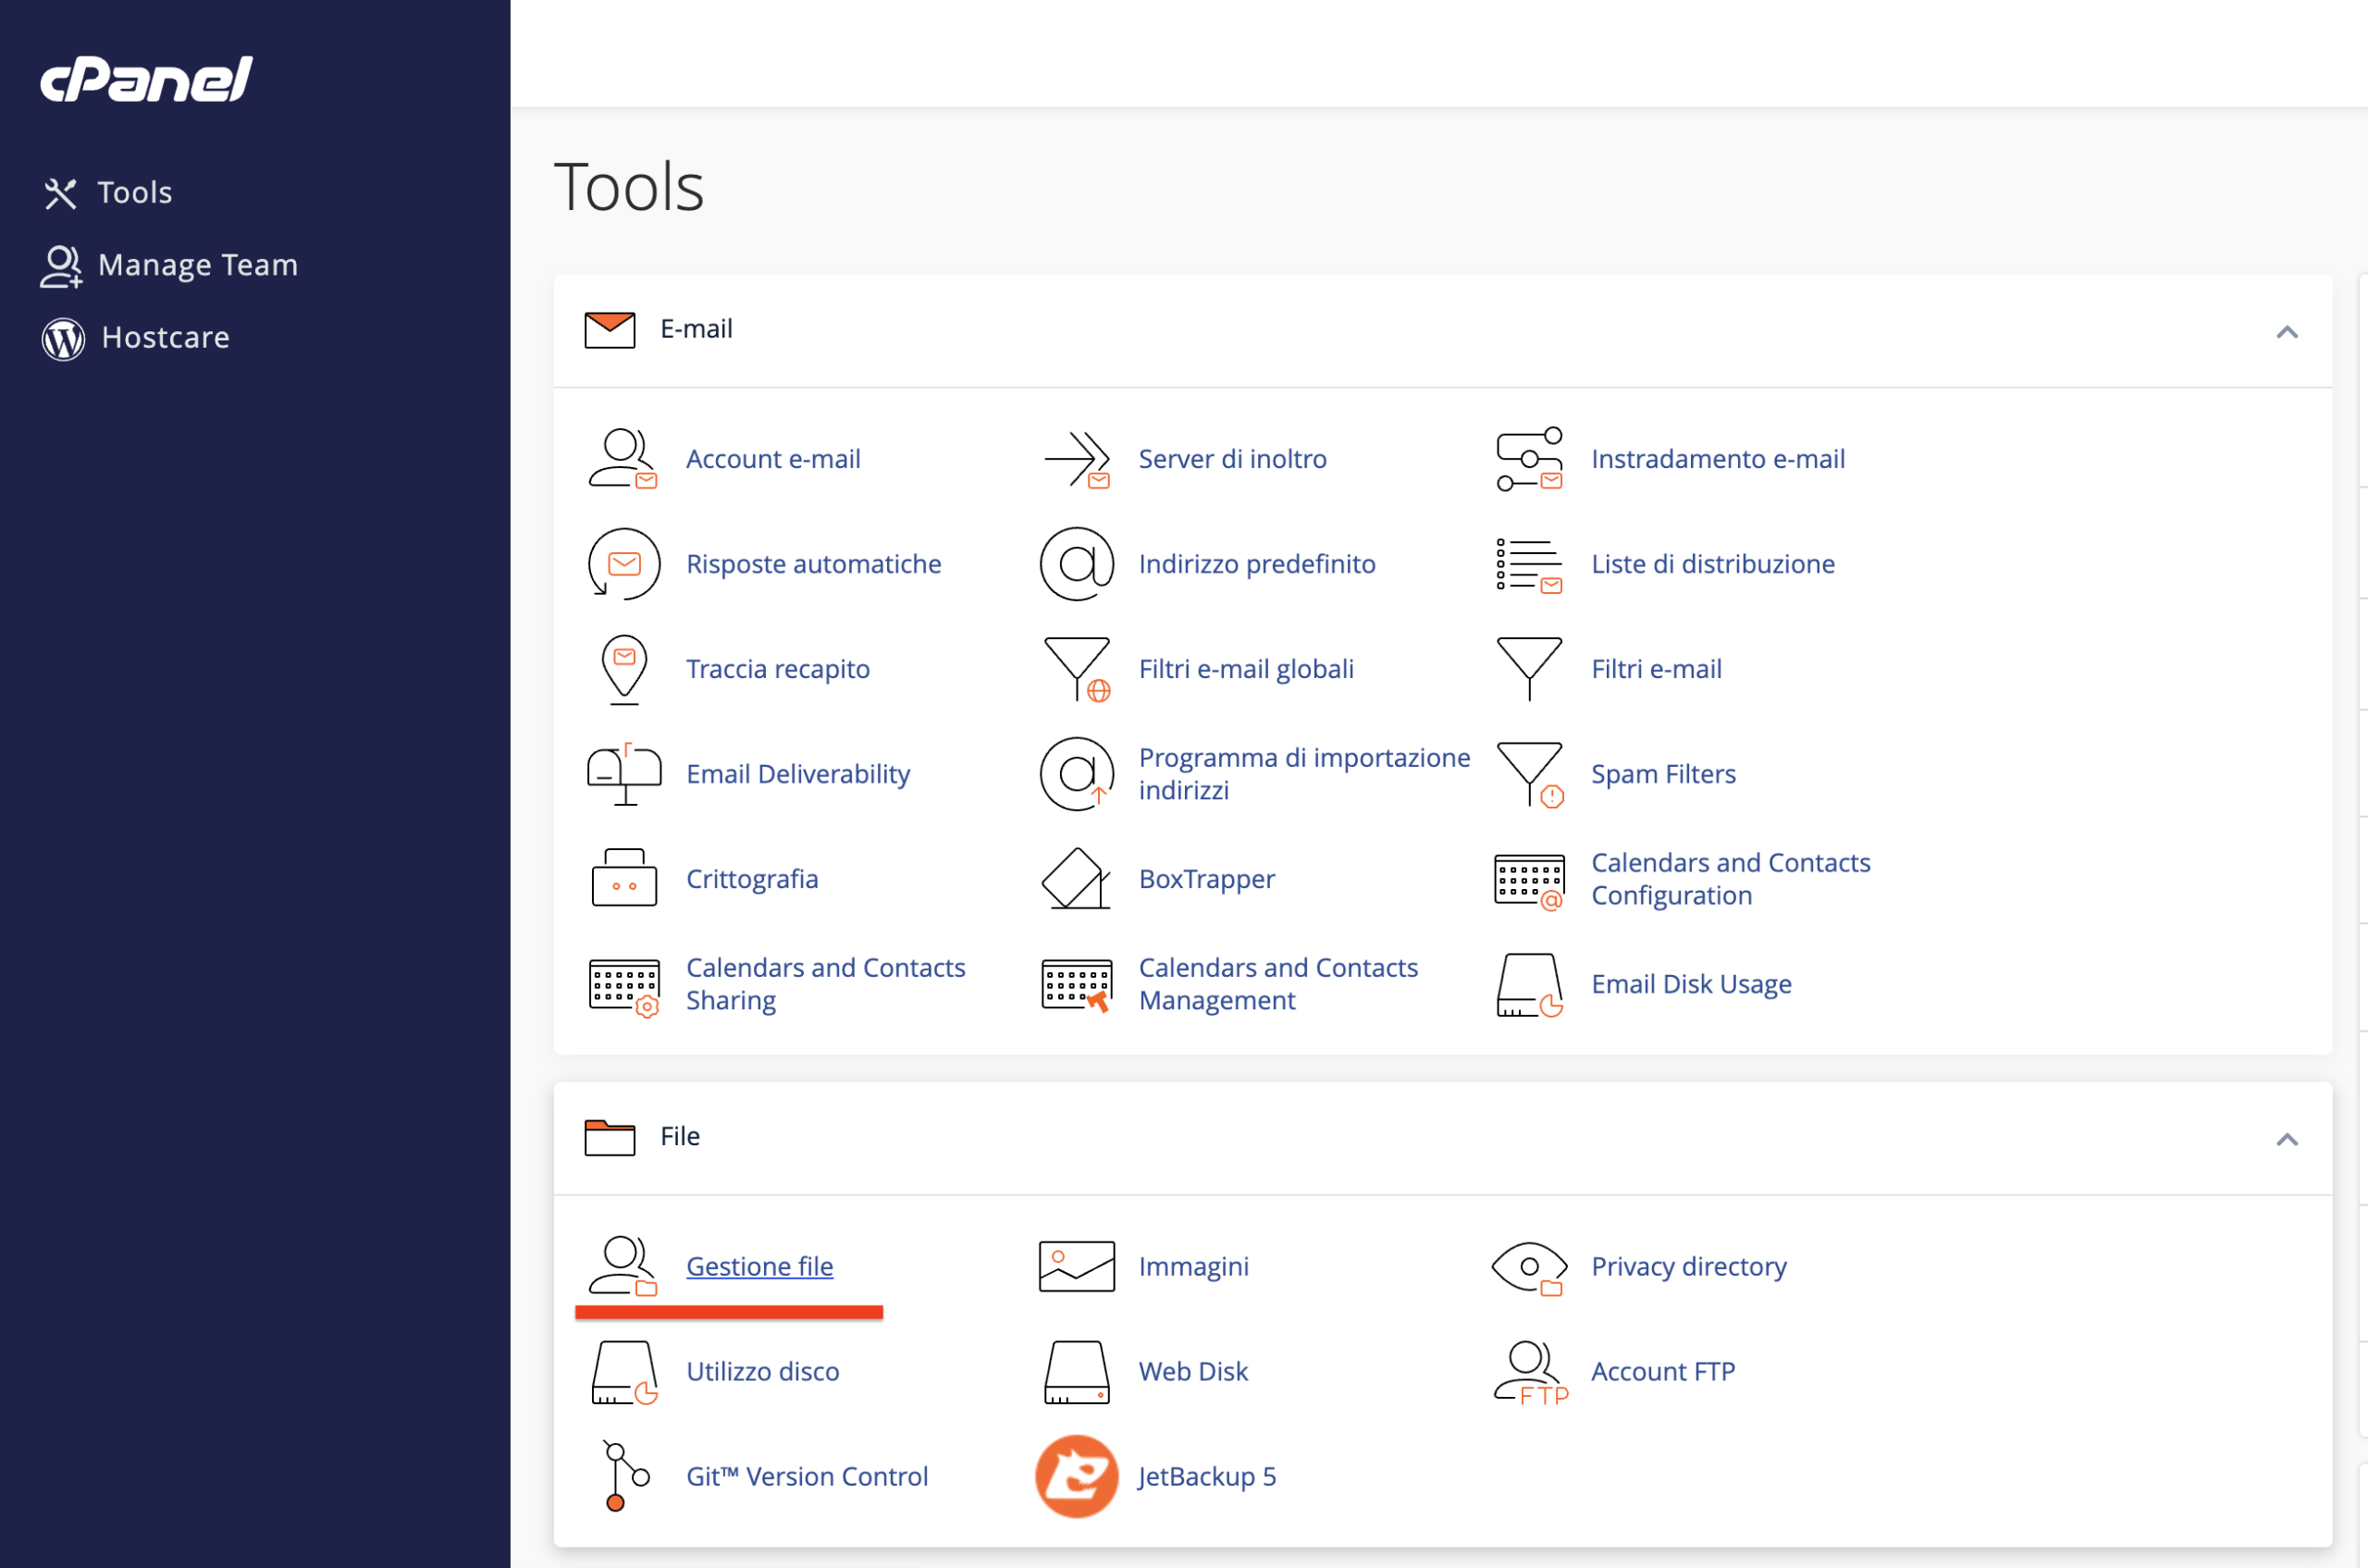Open Git Version Control link
This screenshot has height=1568, width=2368.
point(806,1476)
